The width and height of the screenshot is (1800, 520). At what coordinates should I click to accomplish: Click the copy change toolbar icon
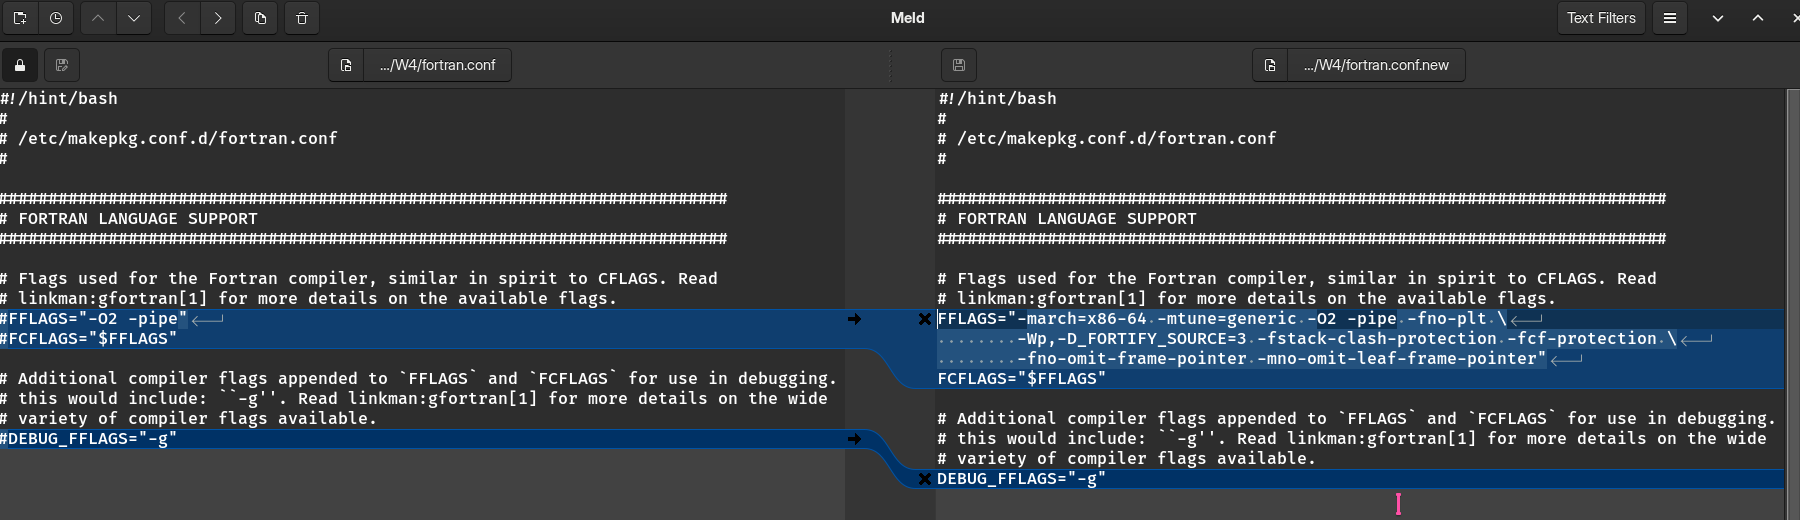(x=260, y=18)
